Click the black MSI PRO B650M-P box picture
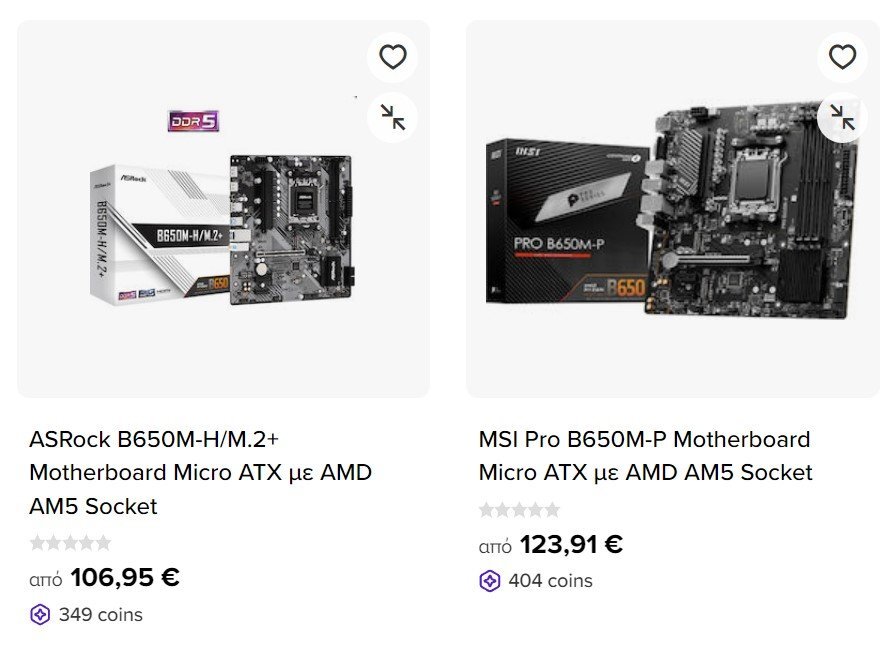 click(568, 221)
